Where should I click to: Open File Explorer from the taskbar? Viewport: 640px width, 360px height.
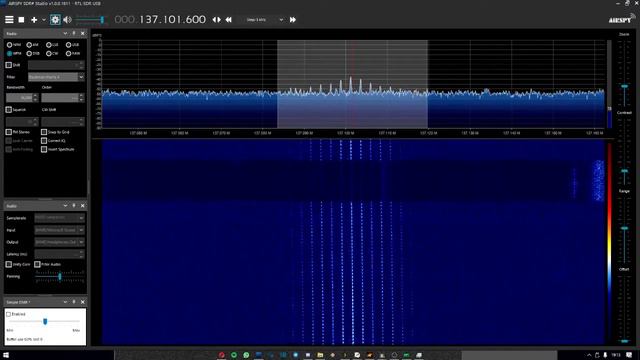[x=320, y=355]
